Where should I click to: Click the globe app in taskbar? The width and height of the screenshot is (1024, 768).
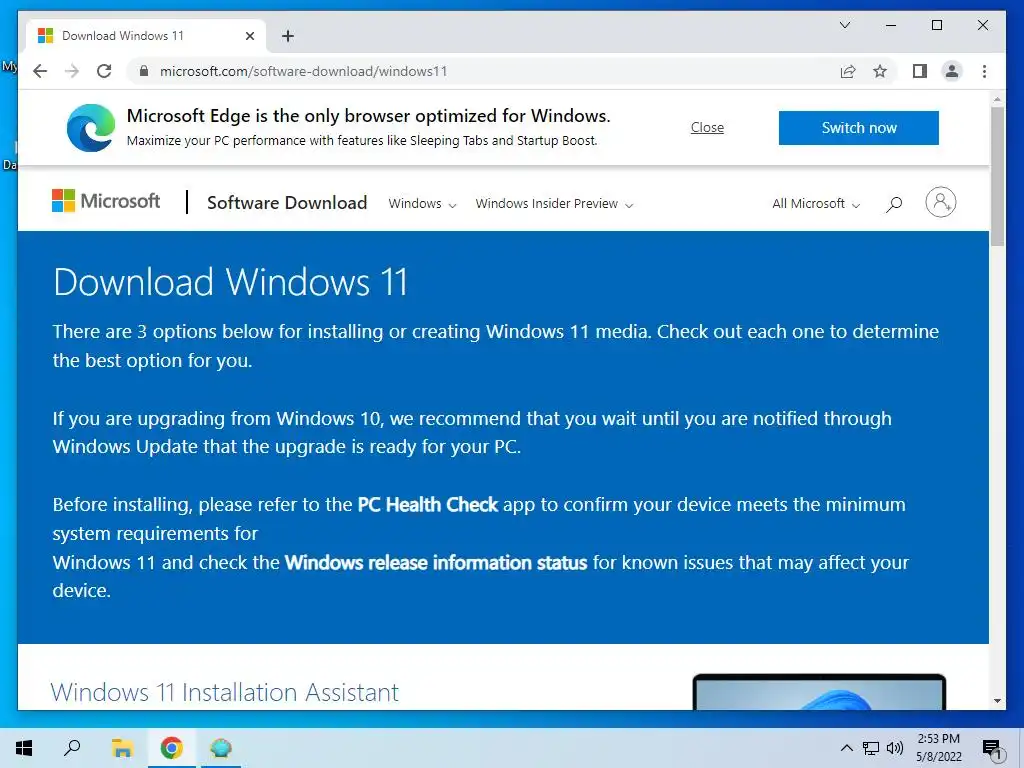coord(221,748)
